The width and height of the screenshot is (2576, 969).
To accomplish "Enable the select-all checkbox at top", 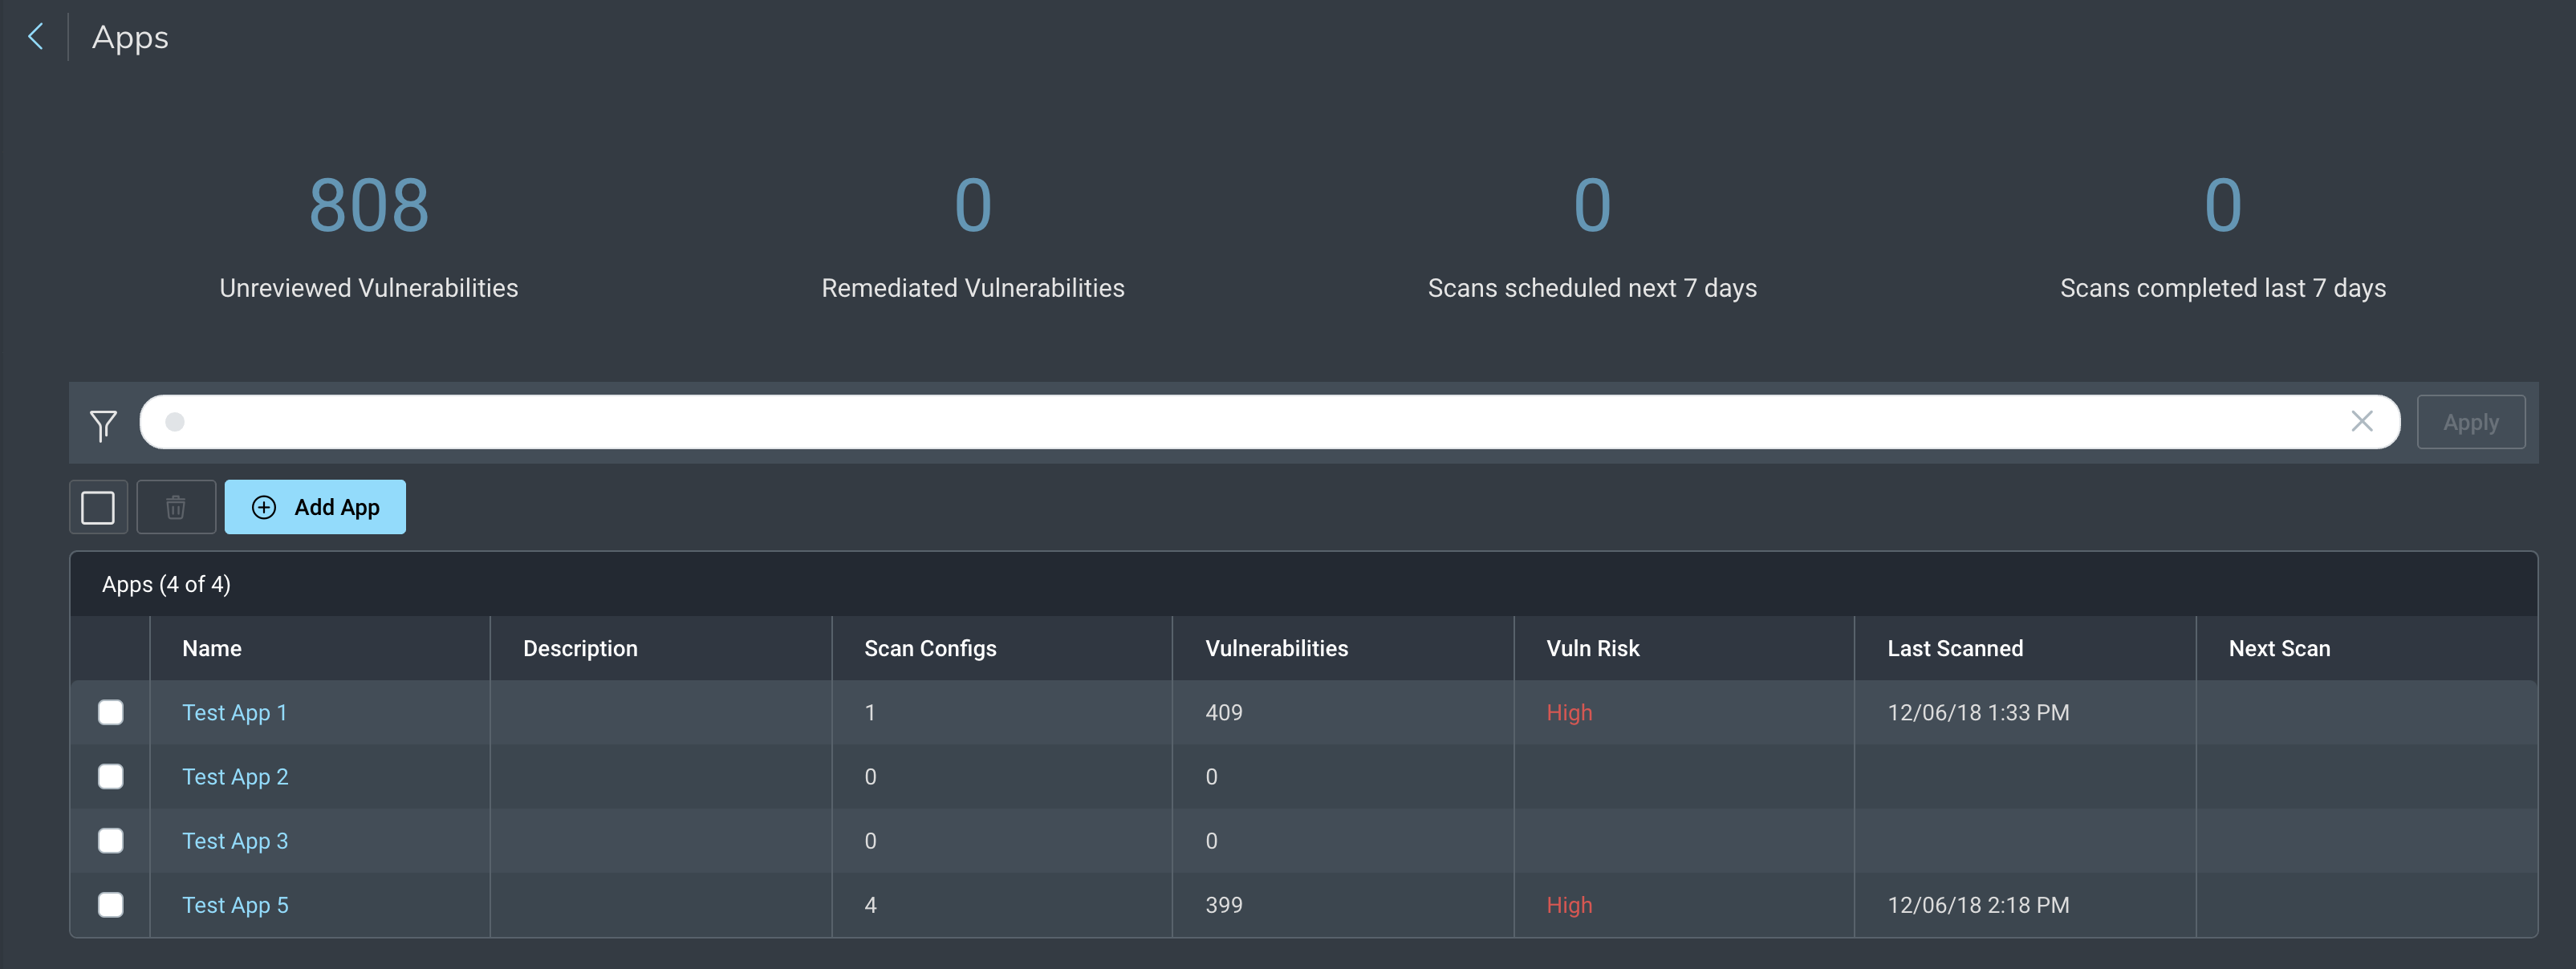I will (99, 508).
